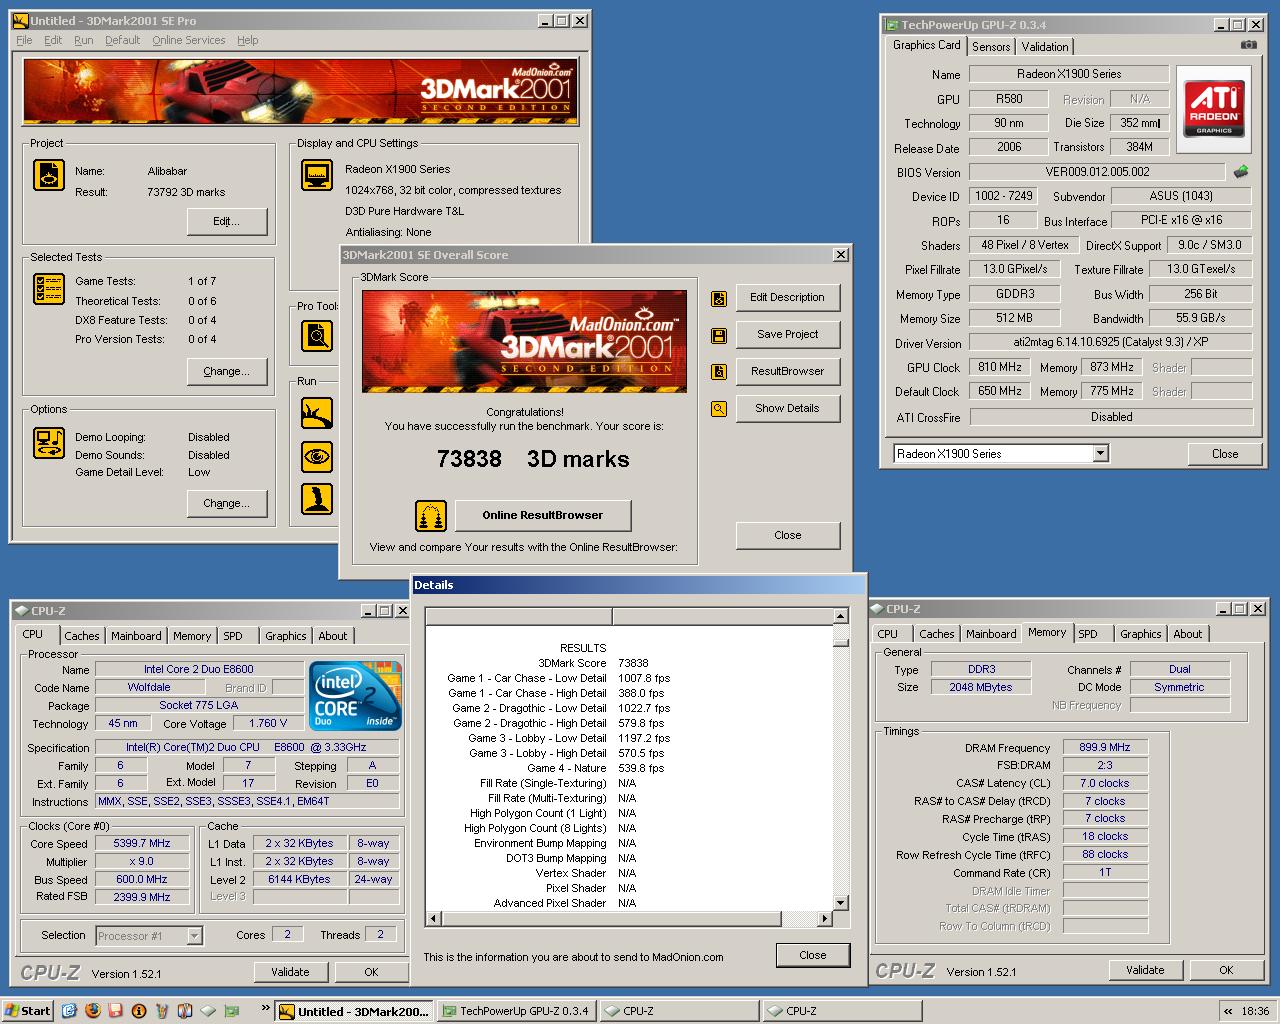Click the Details list vertical scrollbar down arrow

click(840, 903)
